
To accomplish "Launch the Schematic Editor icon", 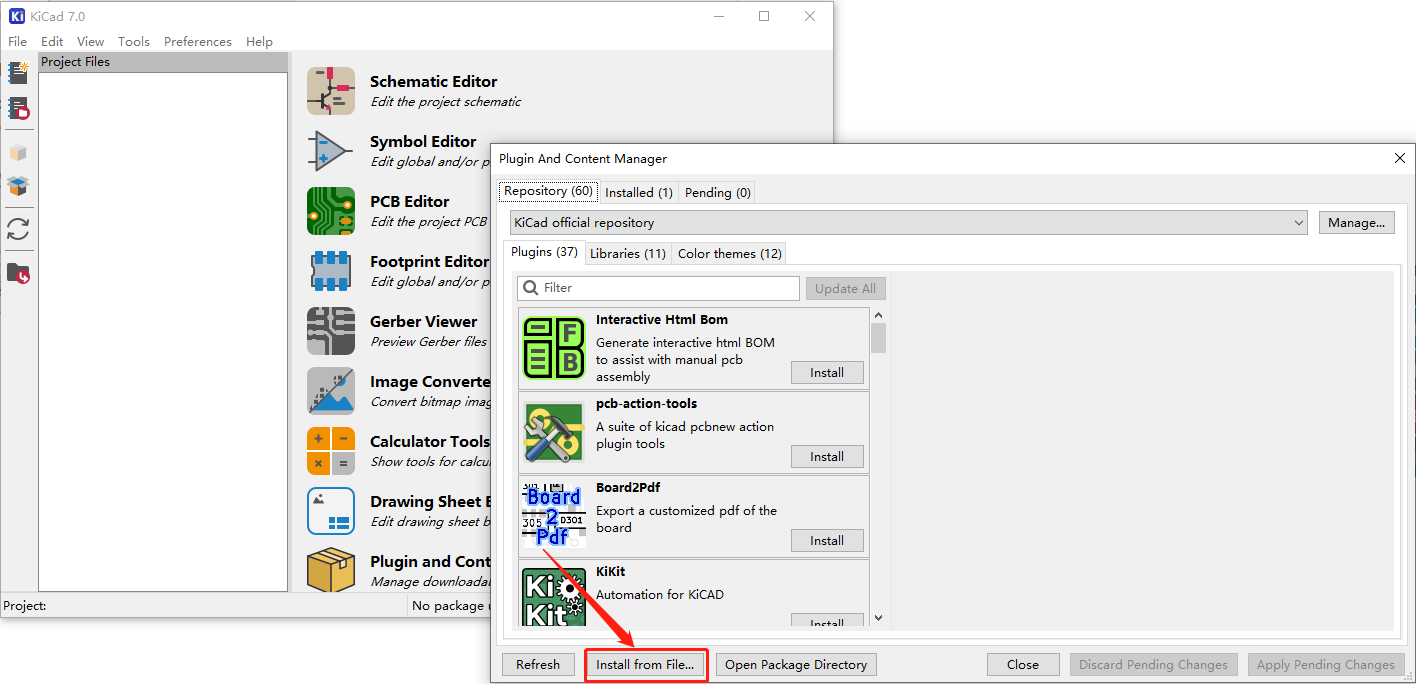I will coord(331,91).
